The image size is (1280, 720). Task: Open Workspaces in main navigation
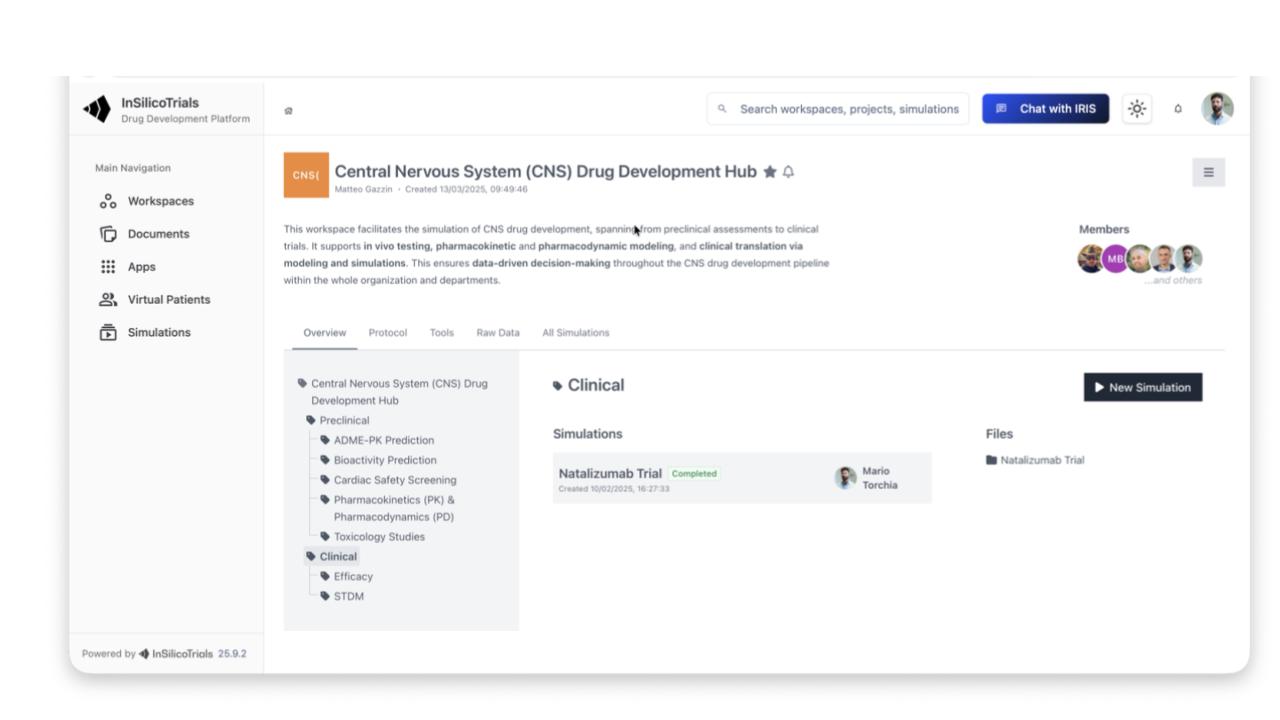pos(160,201)
